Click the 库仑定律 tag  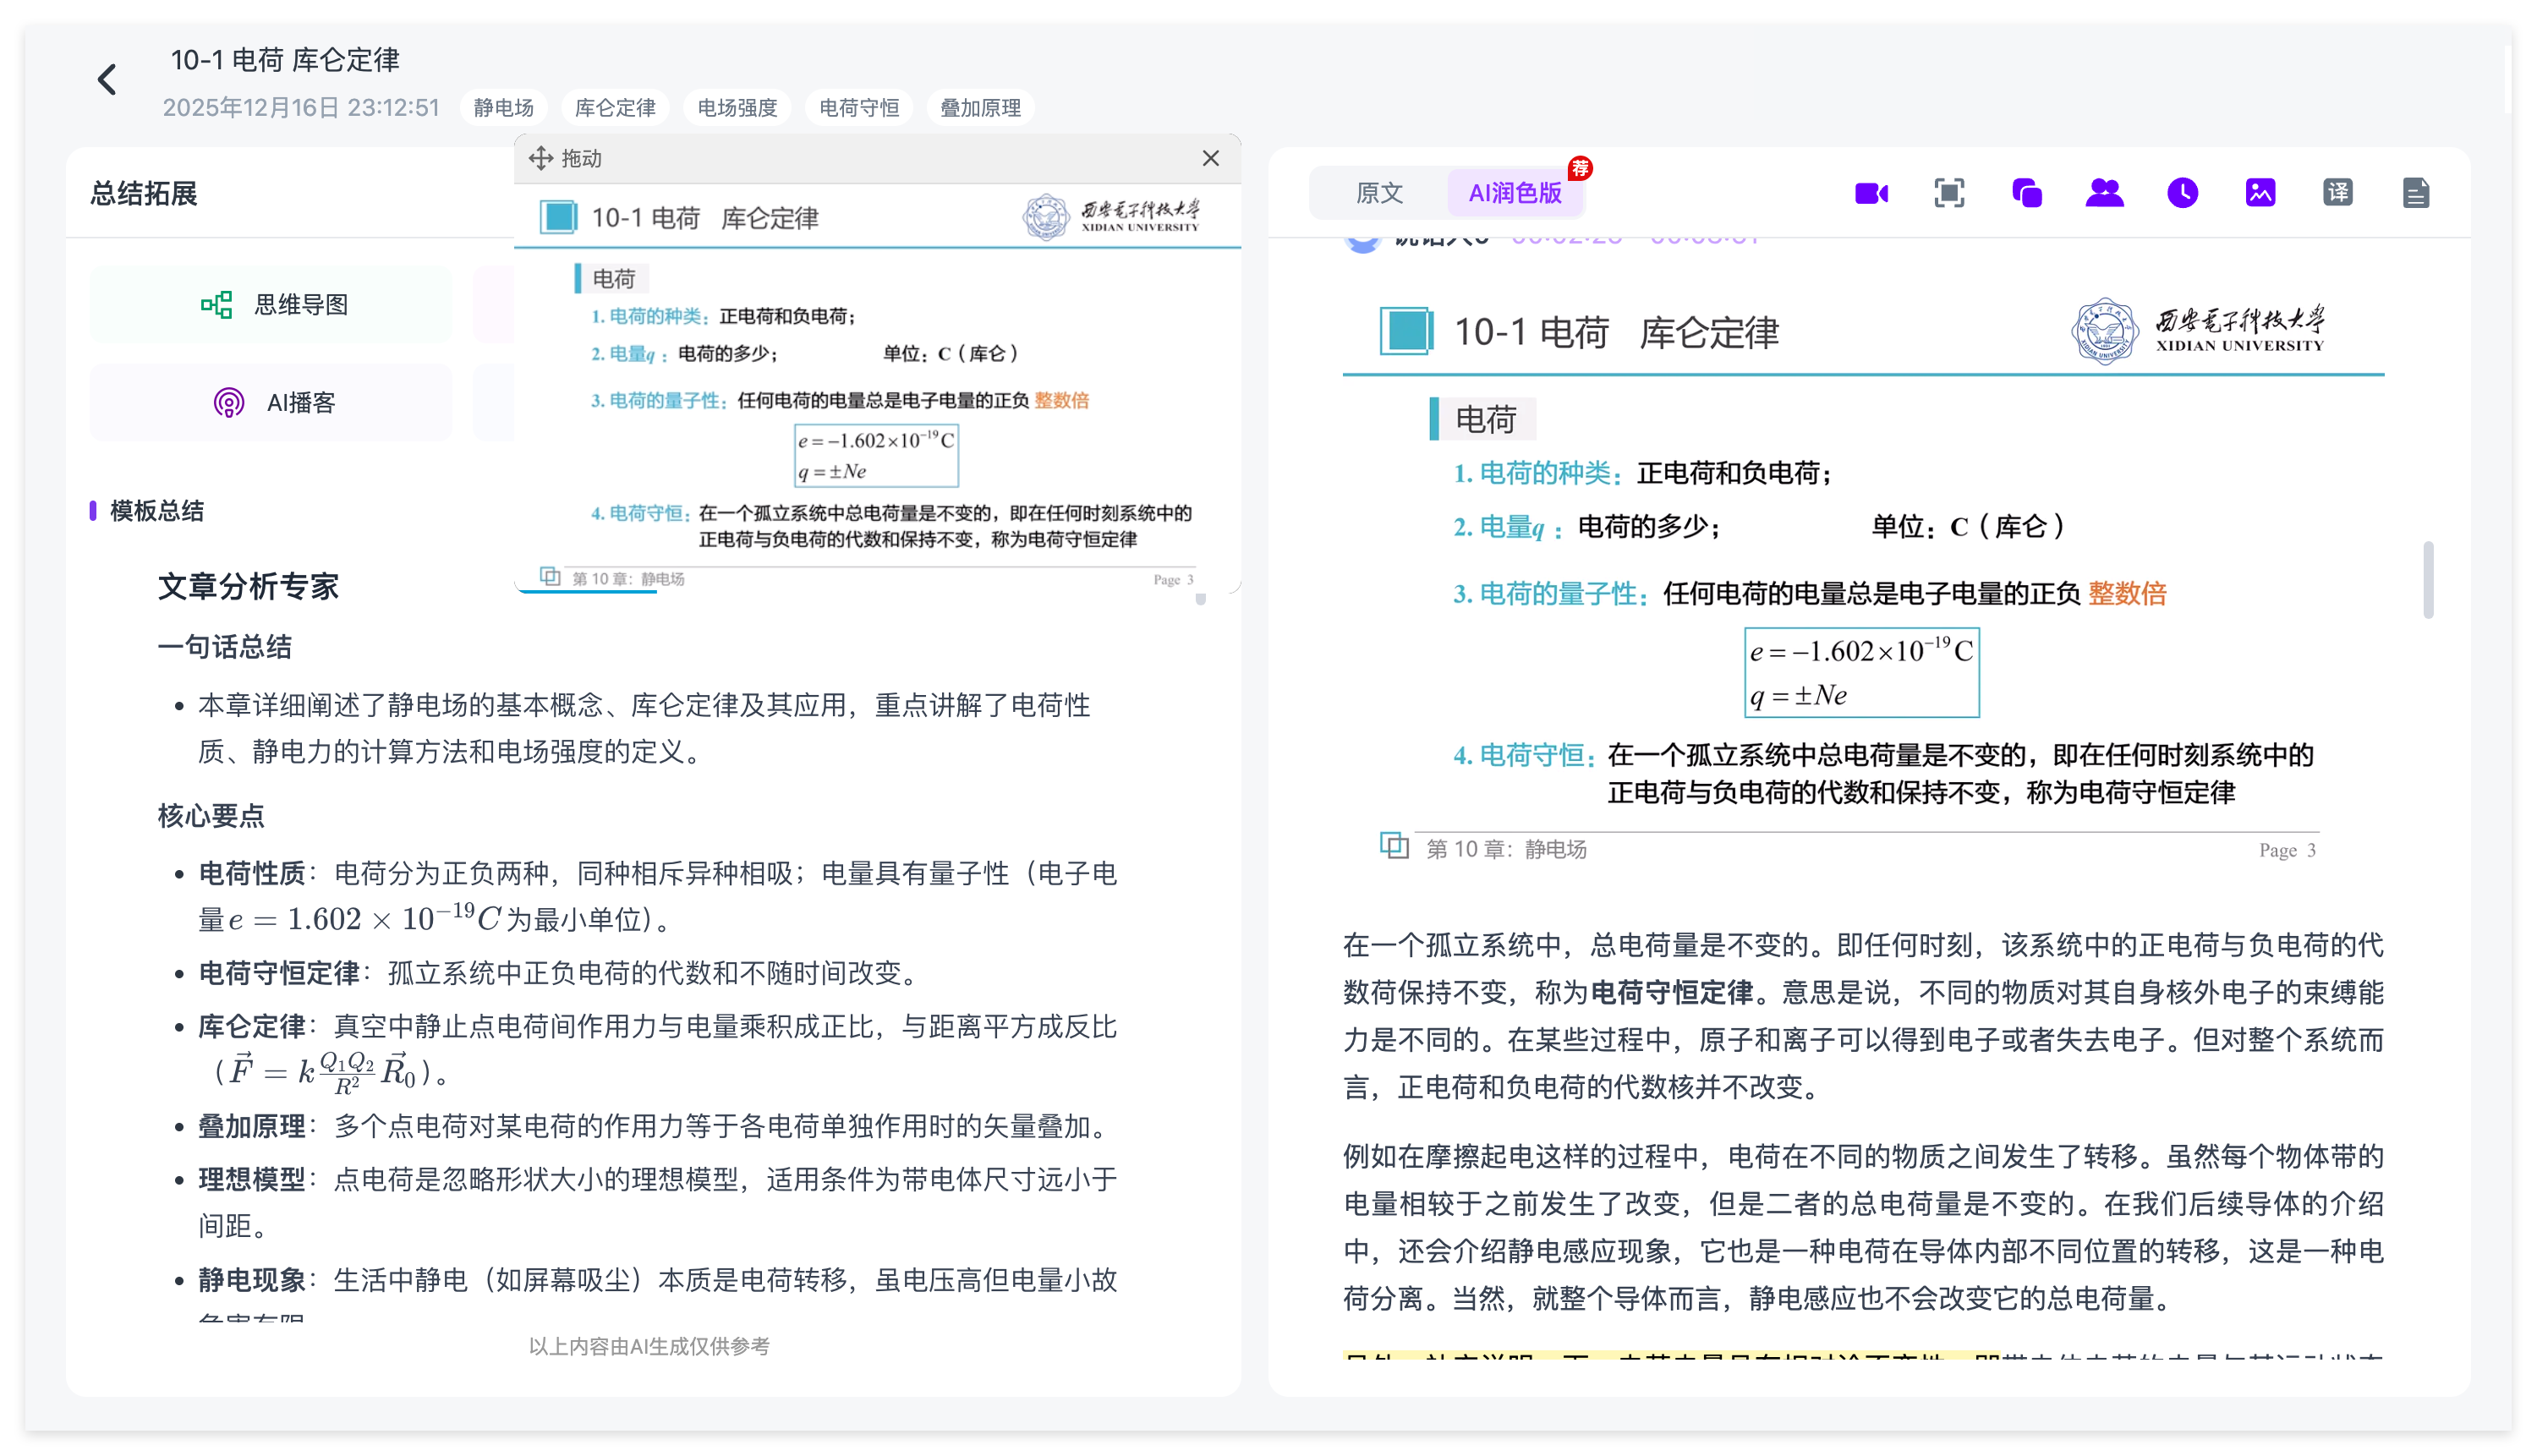tap(615, 108)
